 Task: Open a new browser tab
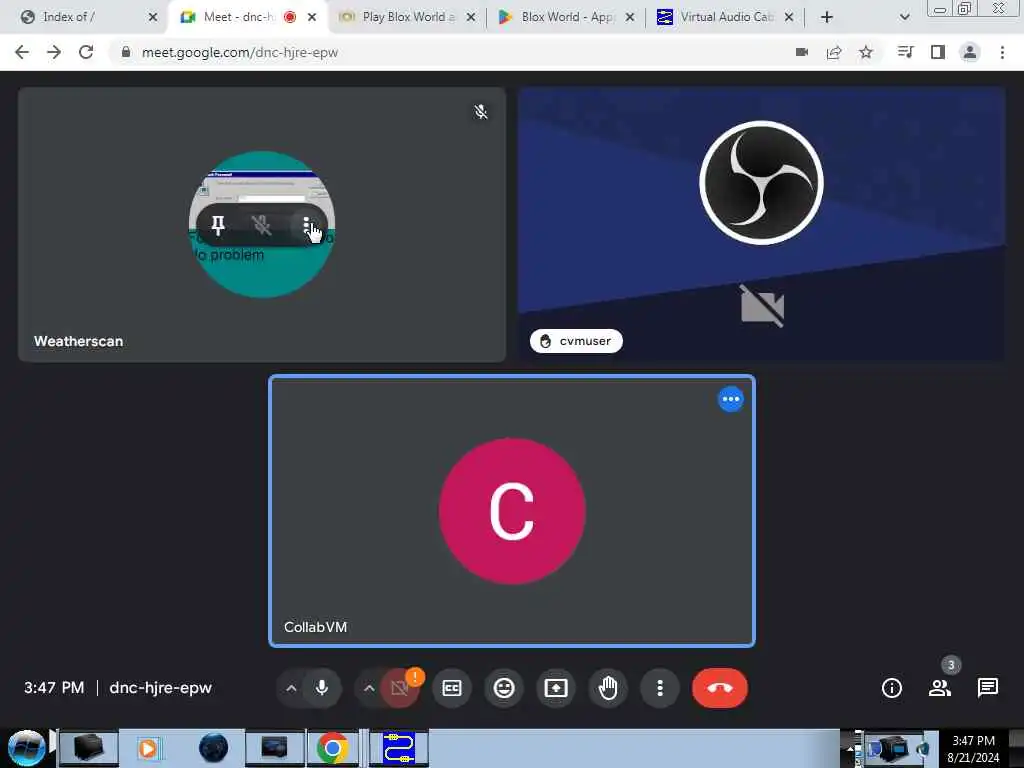(827, 18)
